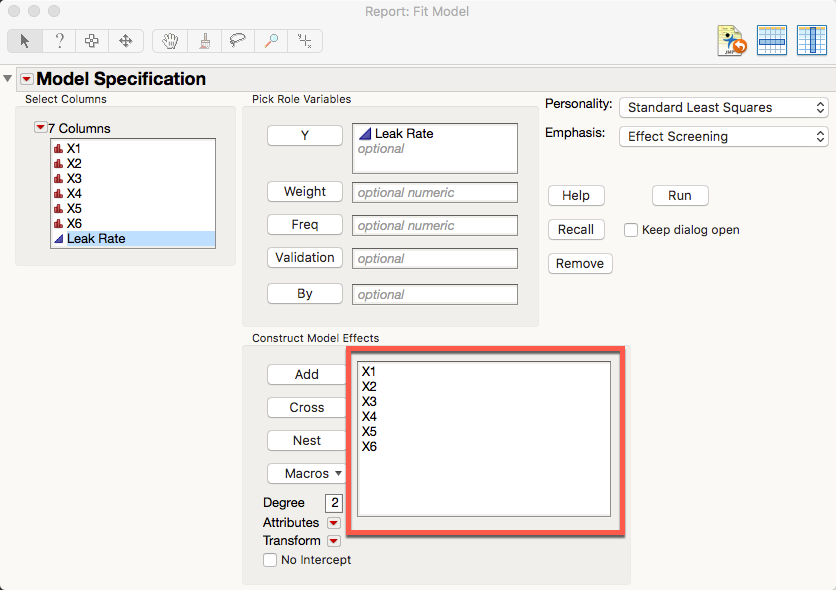
Task: Click the column-highlight data table icon
Action: [812, 40]
